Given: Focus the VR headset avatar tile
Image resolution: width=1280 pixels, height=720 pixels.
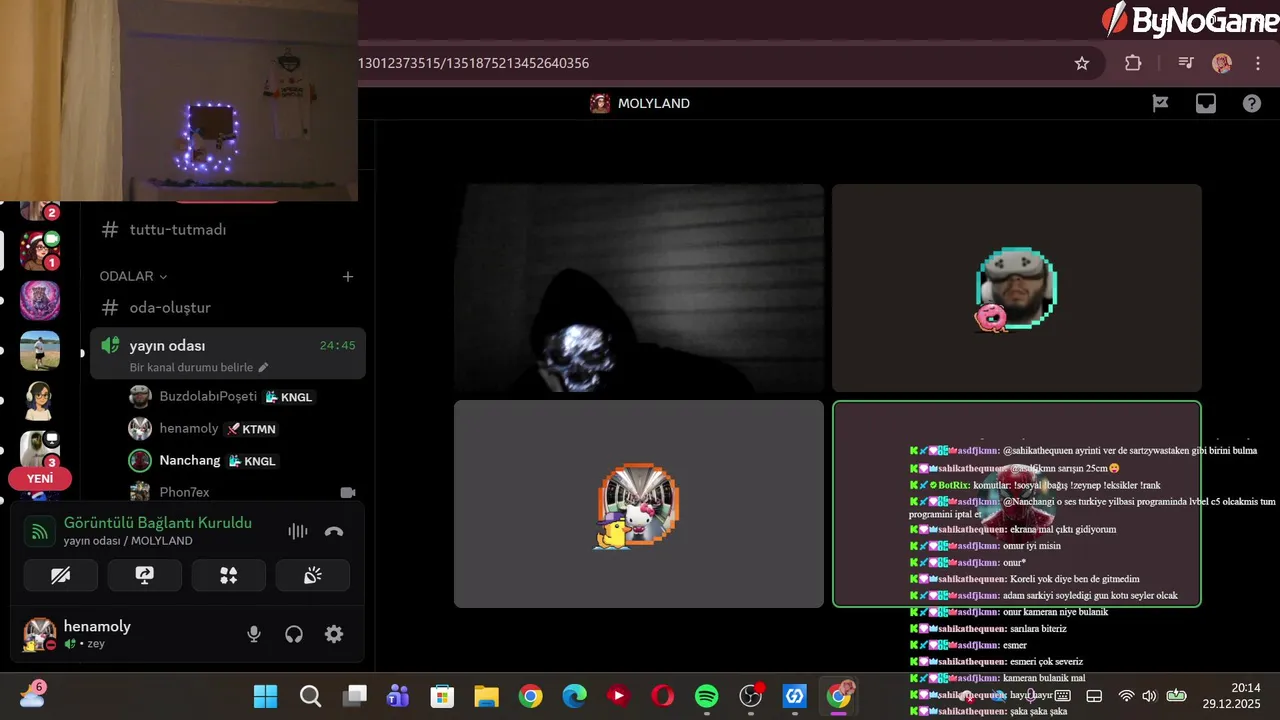Looking at the screenshot, I should tap(1017, 288).
